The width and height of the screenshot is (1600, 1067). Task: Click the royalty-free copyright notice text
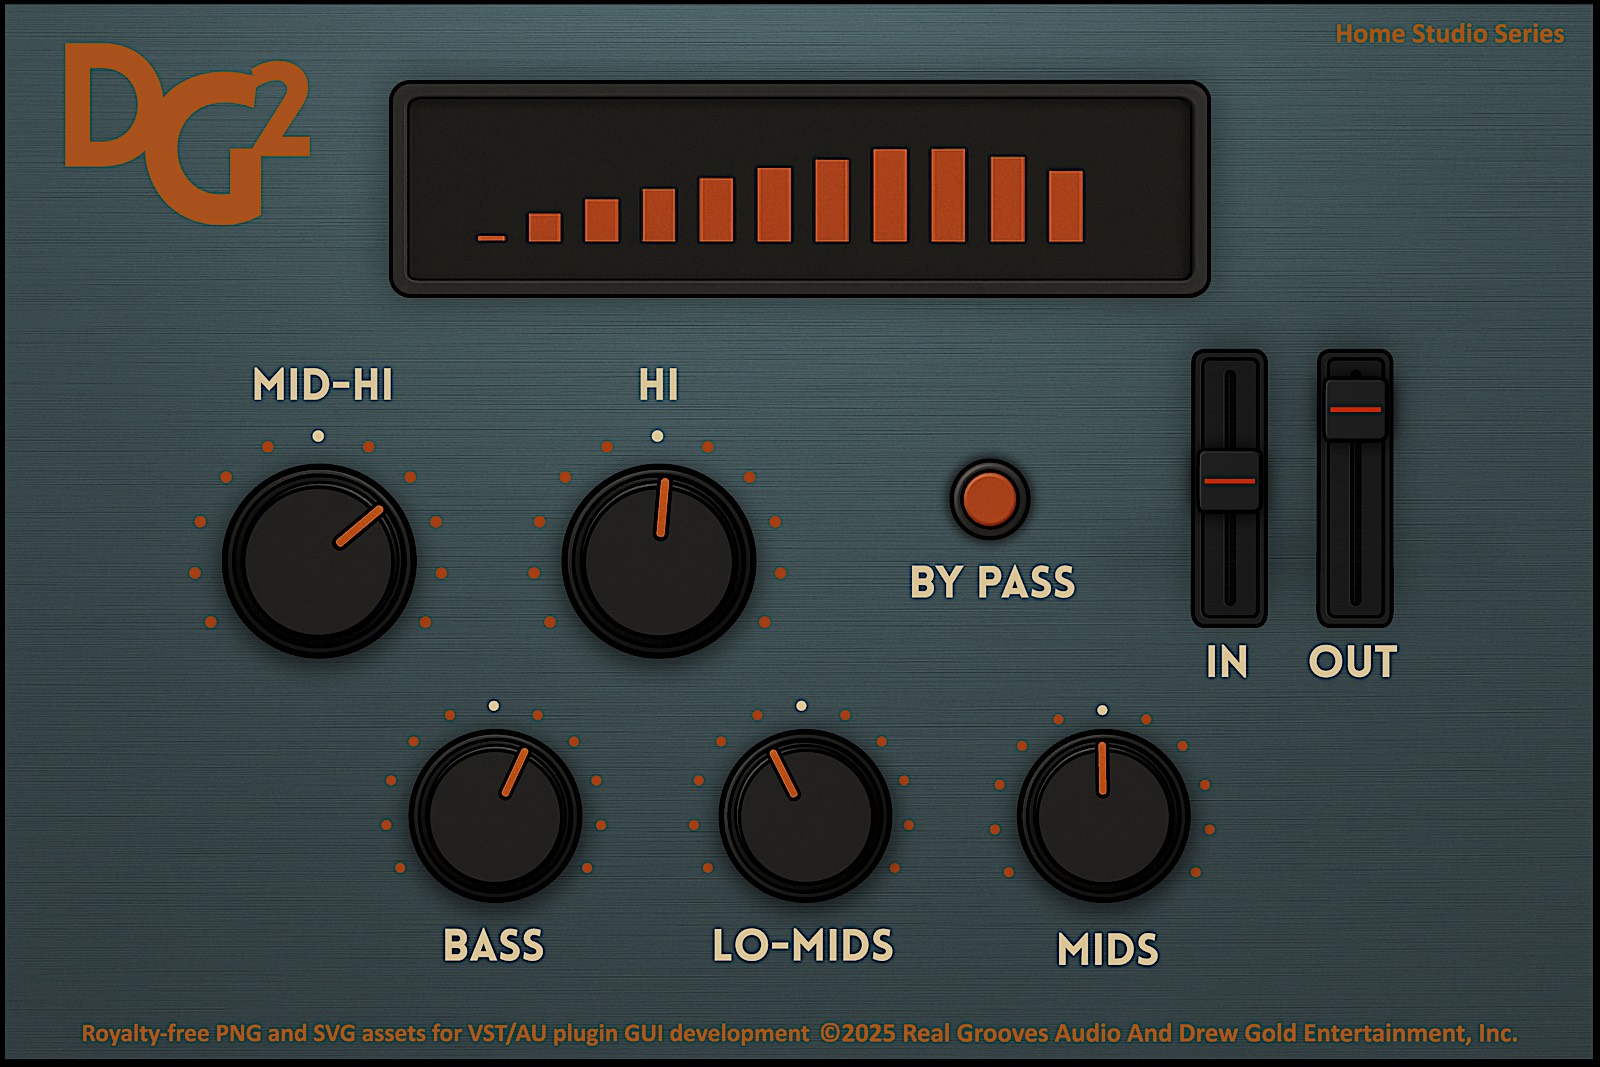(799, 1033)
